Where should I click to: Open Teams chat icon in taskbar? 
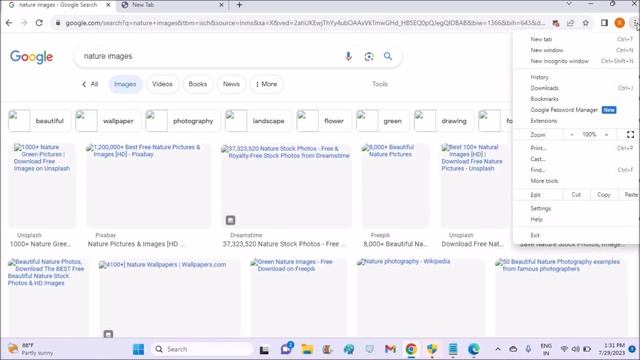[287, 349]
